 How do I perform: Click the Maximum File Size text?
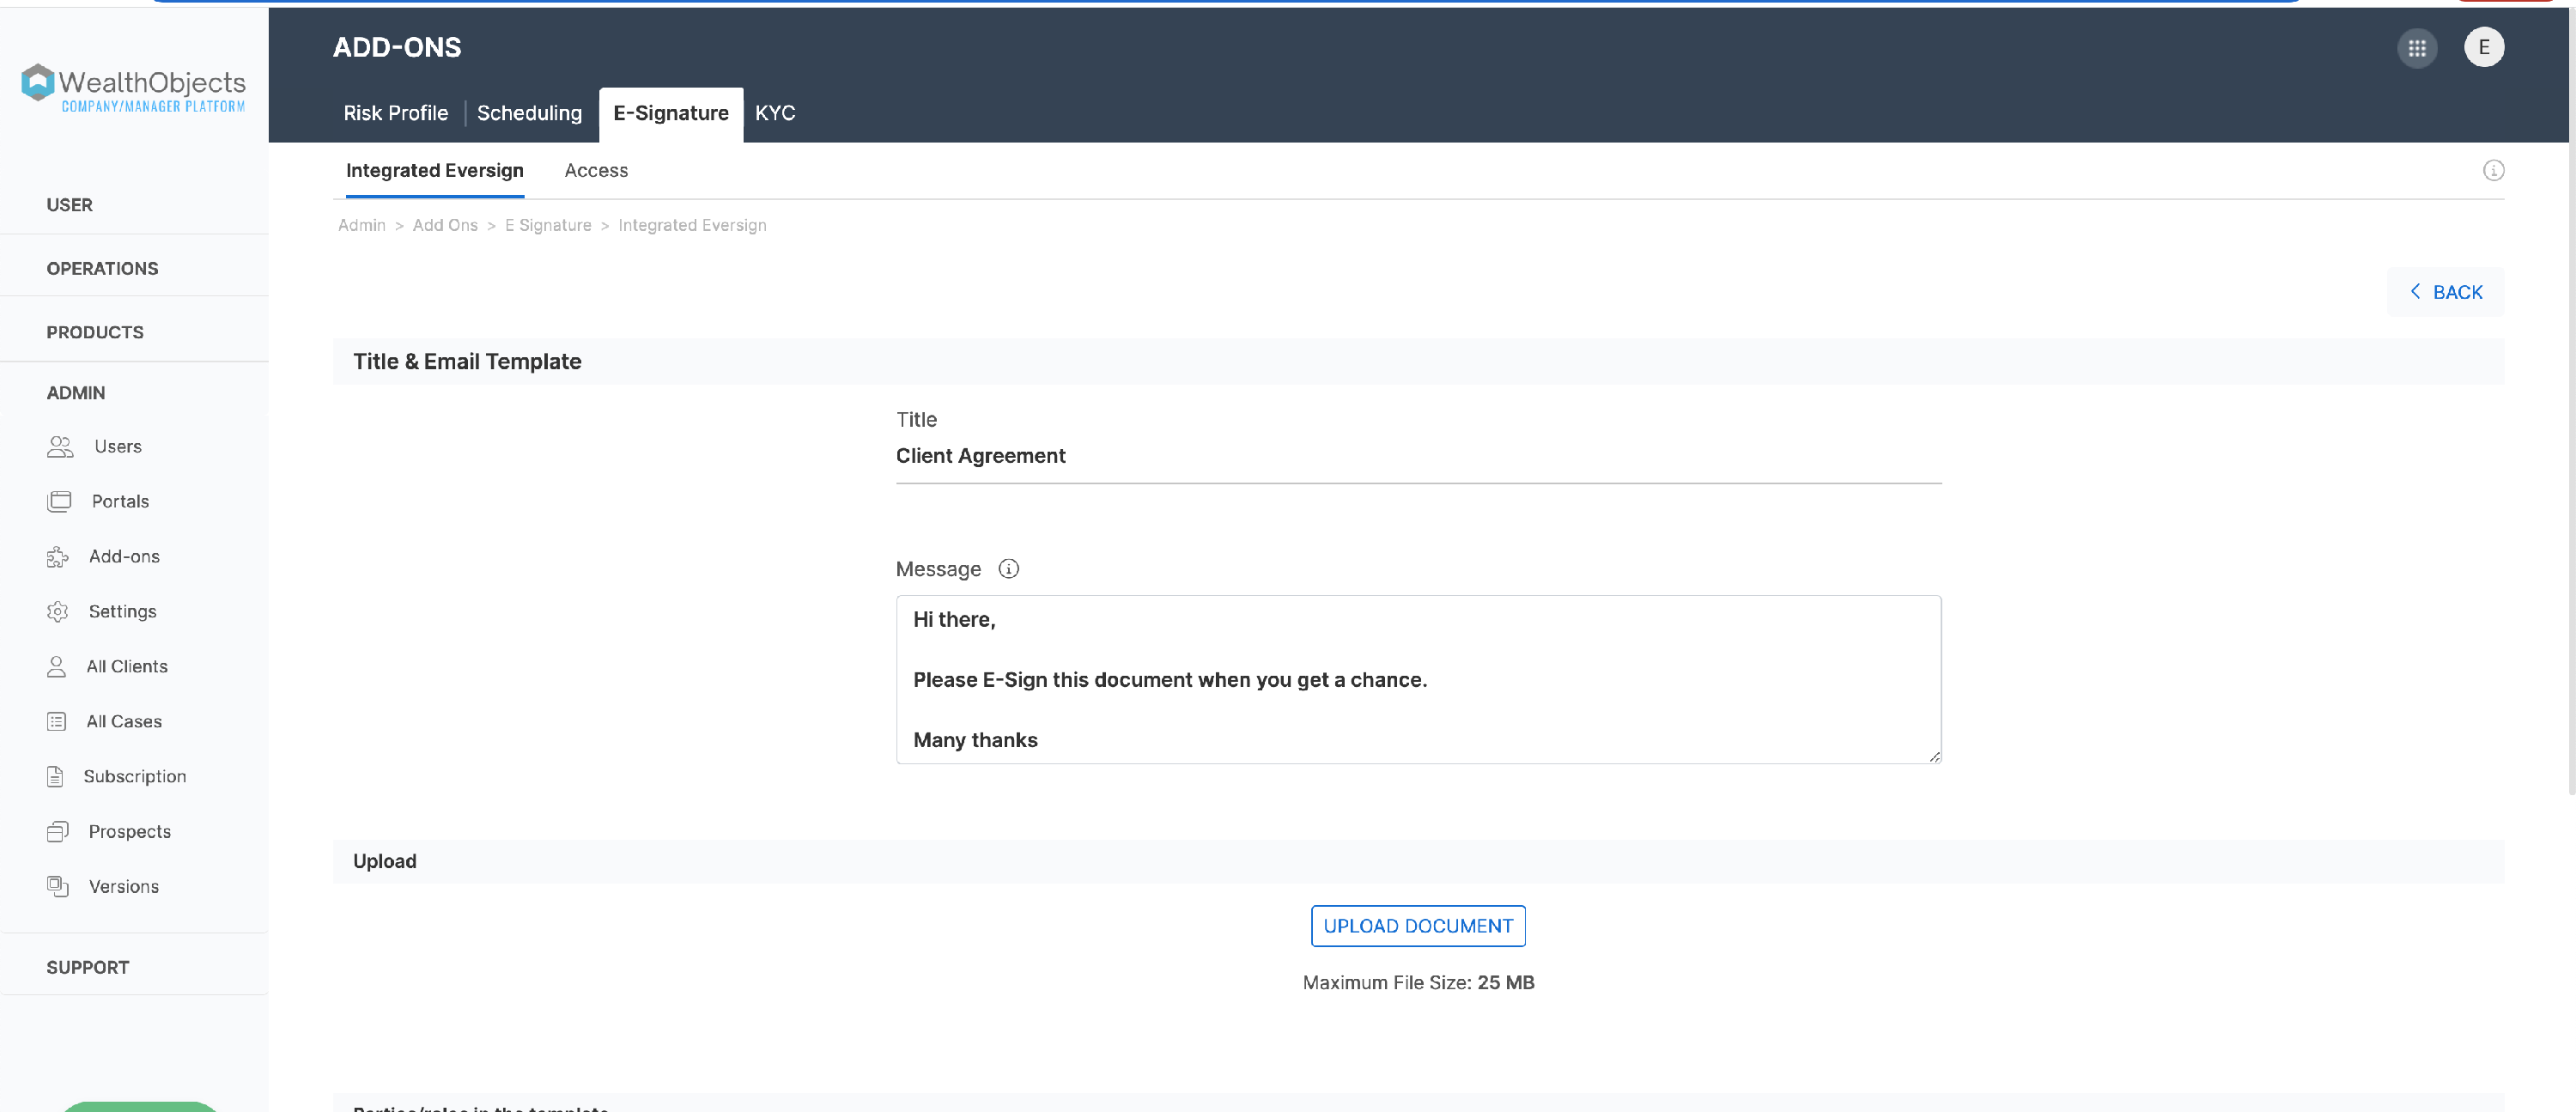(x=1418, y=983)
